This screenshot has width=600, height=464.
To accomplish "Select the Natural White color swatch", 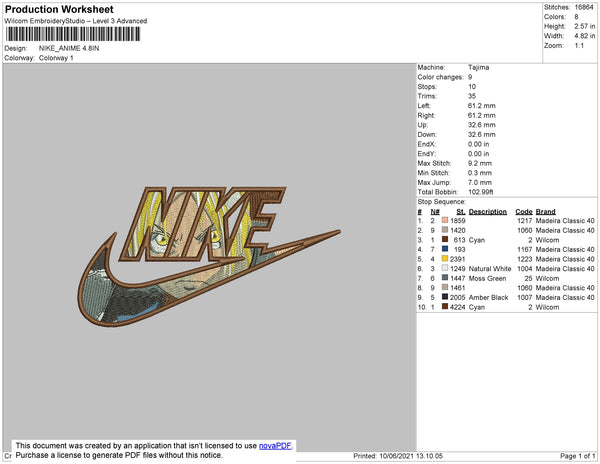I will [x=445, y=268].
